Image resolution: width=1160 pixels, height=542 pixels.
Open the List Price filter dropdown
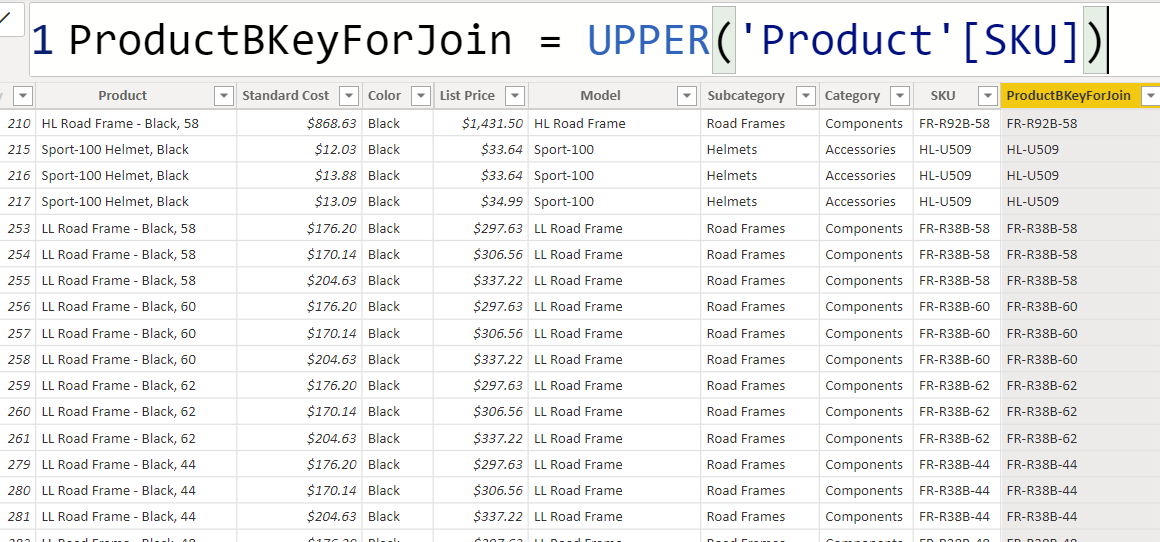515,96
